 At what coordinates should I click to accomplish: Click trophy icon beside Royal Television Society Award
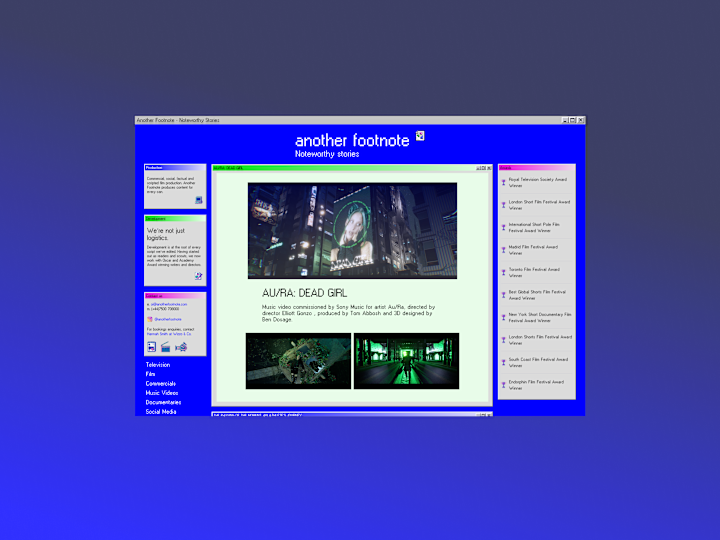504,183
